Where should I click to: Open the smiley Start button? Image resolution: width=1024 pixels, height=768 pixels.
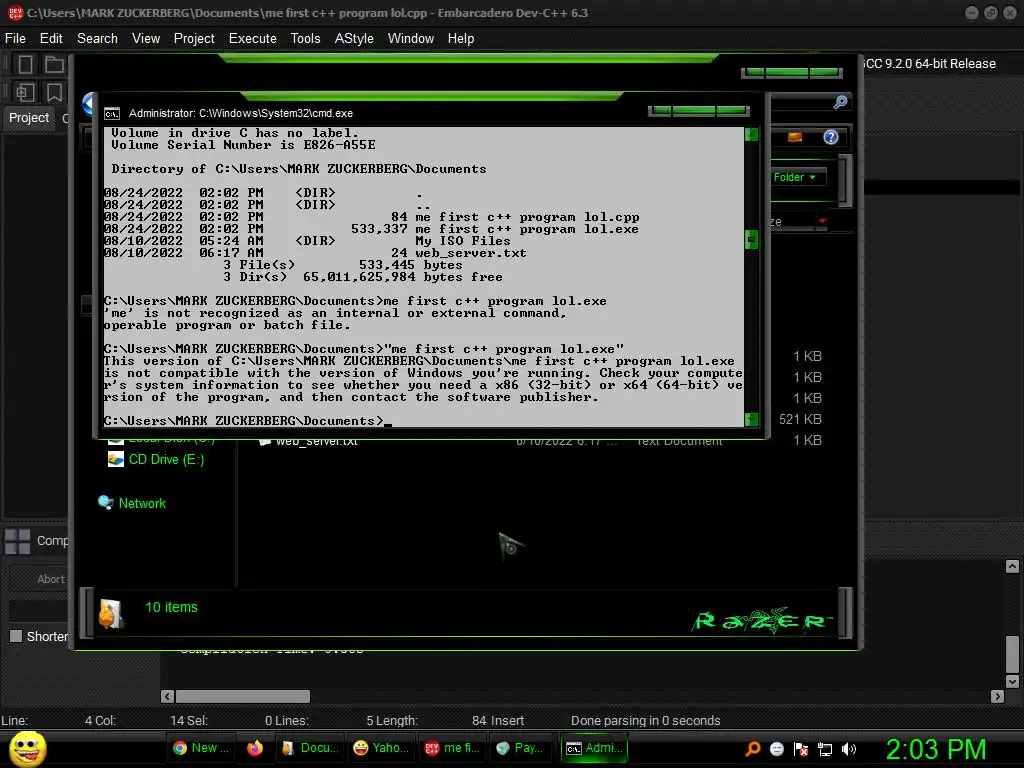(27, 748)
